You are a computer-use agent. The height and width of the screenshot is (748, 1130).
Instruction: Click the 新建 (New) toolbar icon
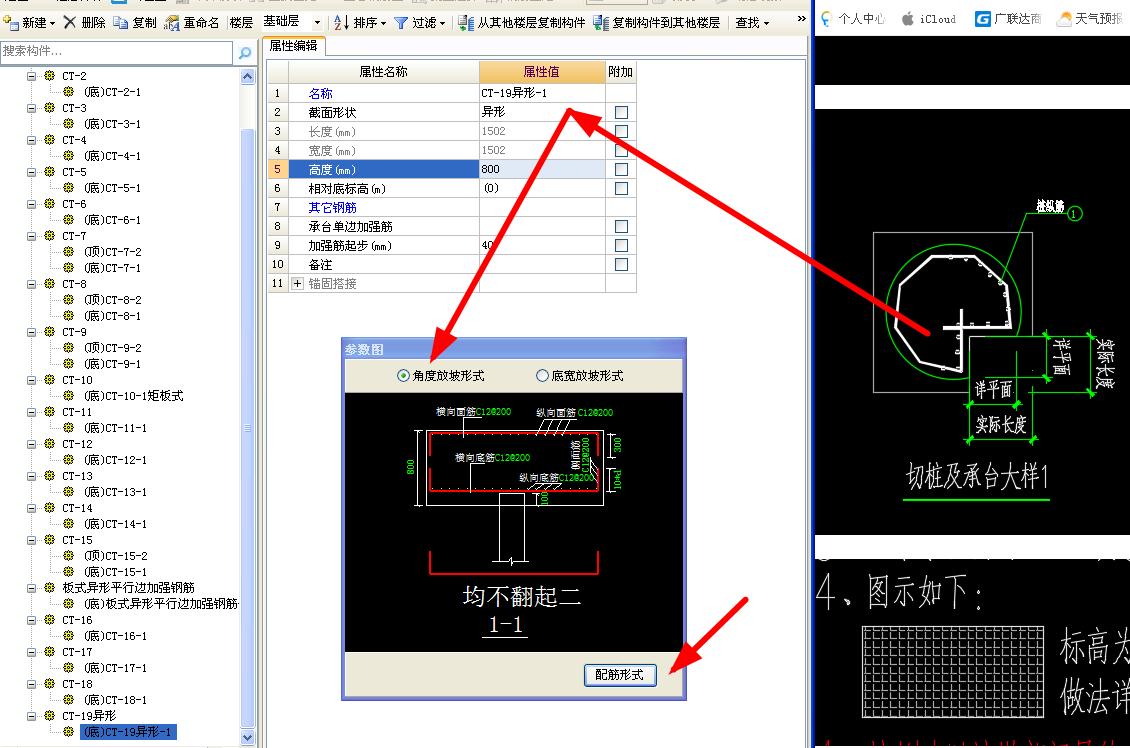pyautogui.click(x=10, y=22)
